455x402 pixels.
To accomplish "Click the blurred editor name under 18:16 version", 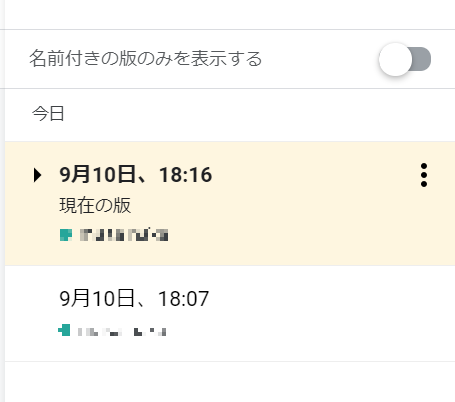I will 124,235.
